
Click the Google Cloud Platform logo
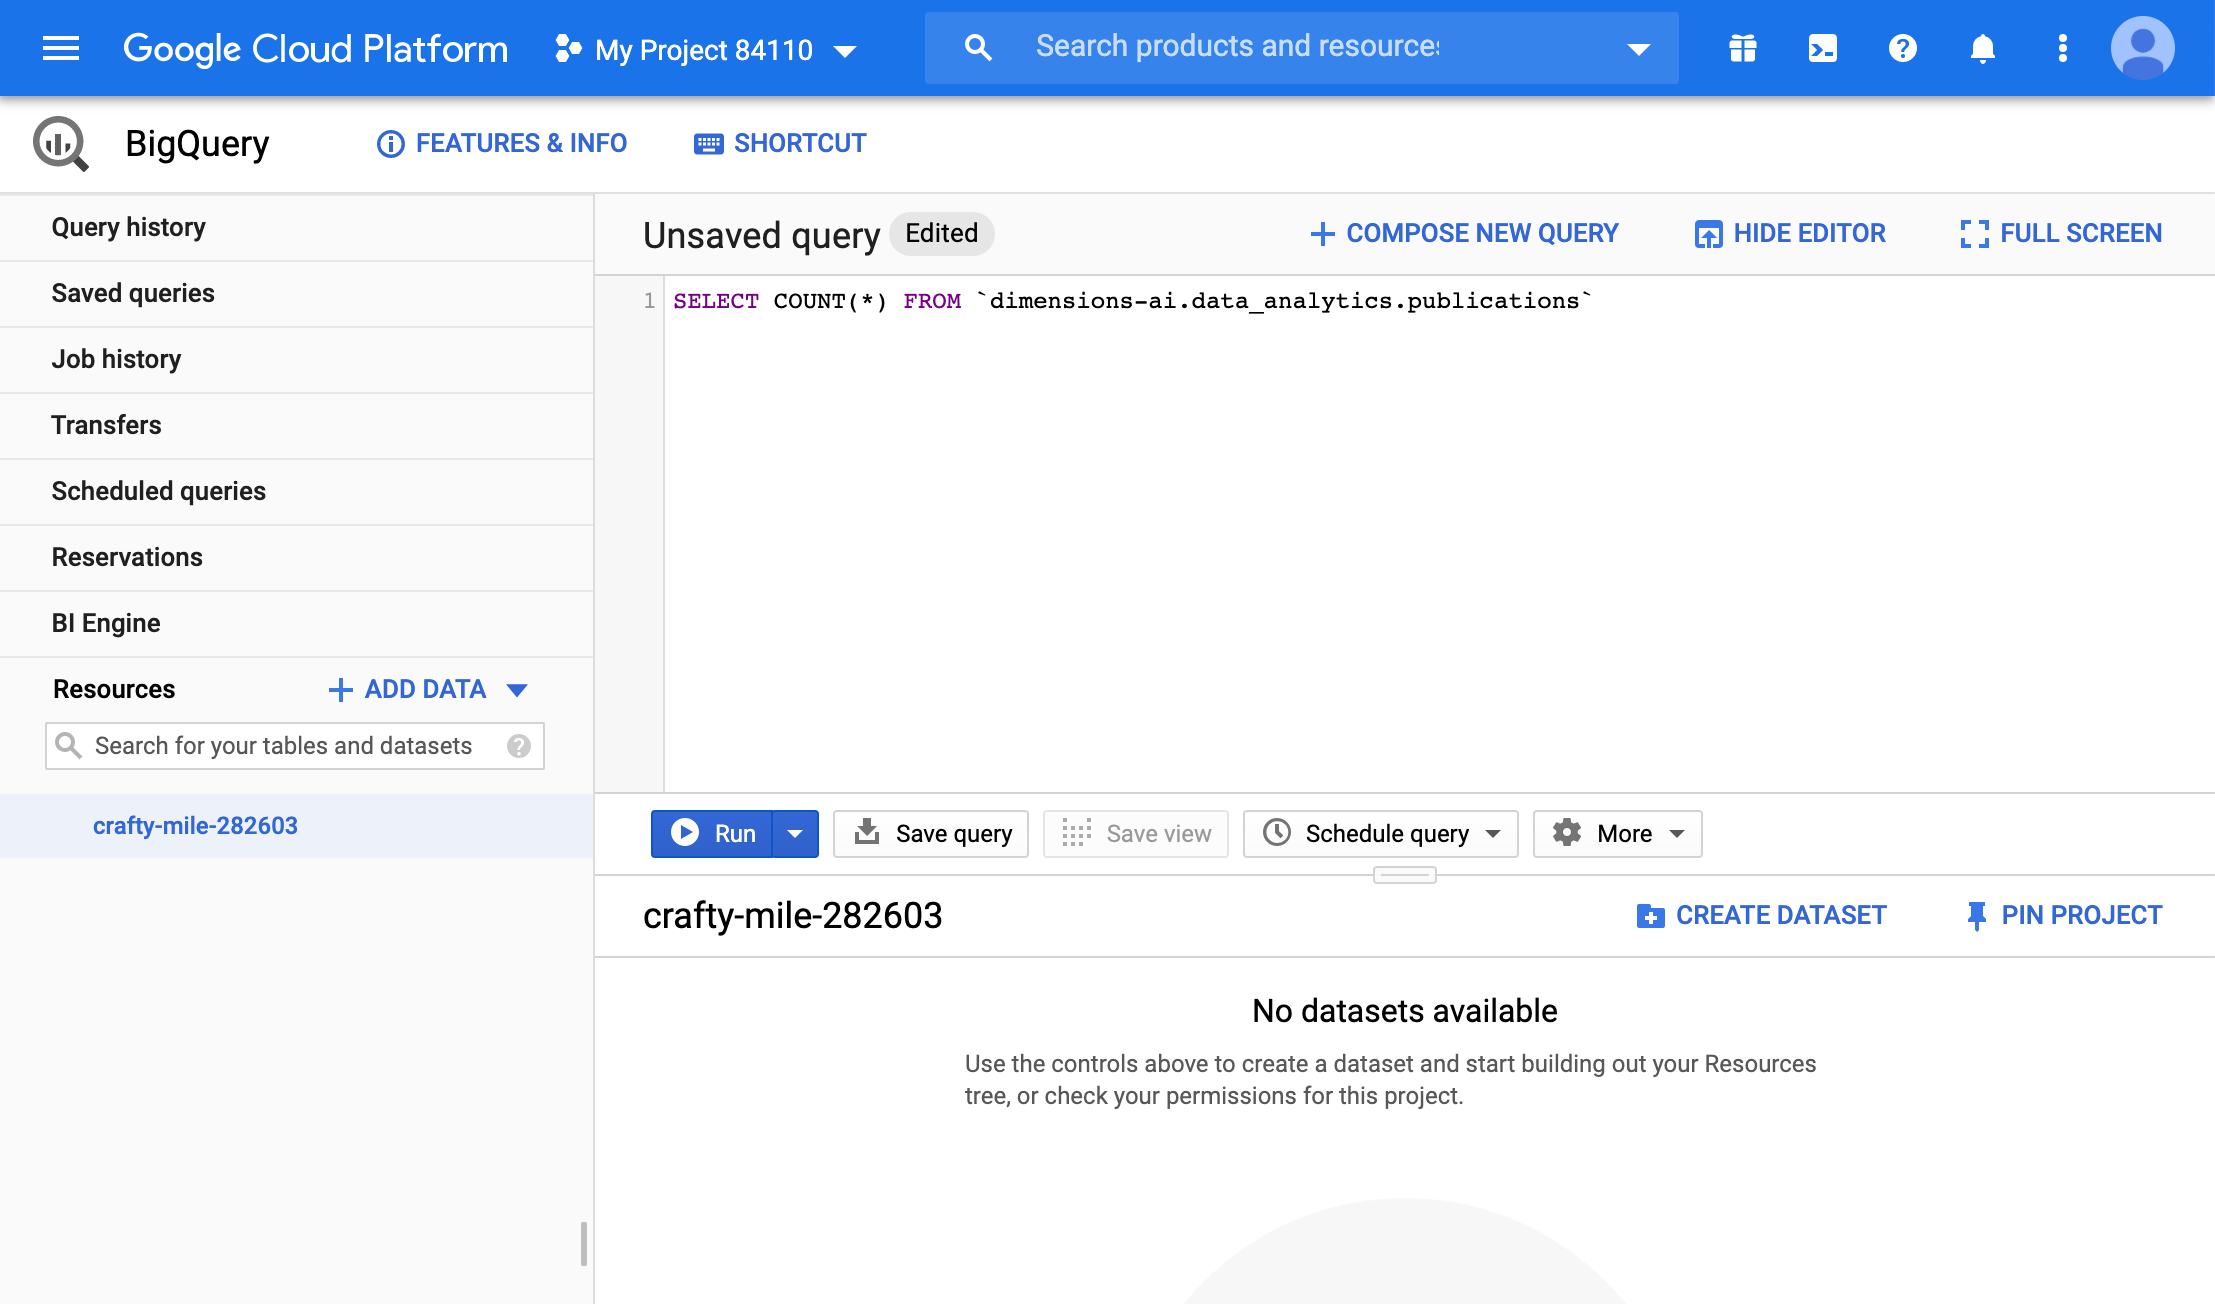click(315, 48)
